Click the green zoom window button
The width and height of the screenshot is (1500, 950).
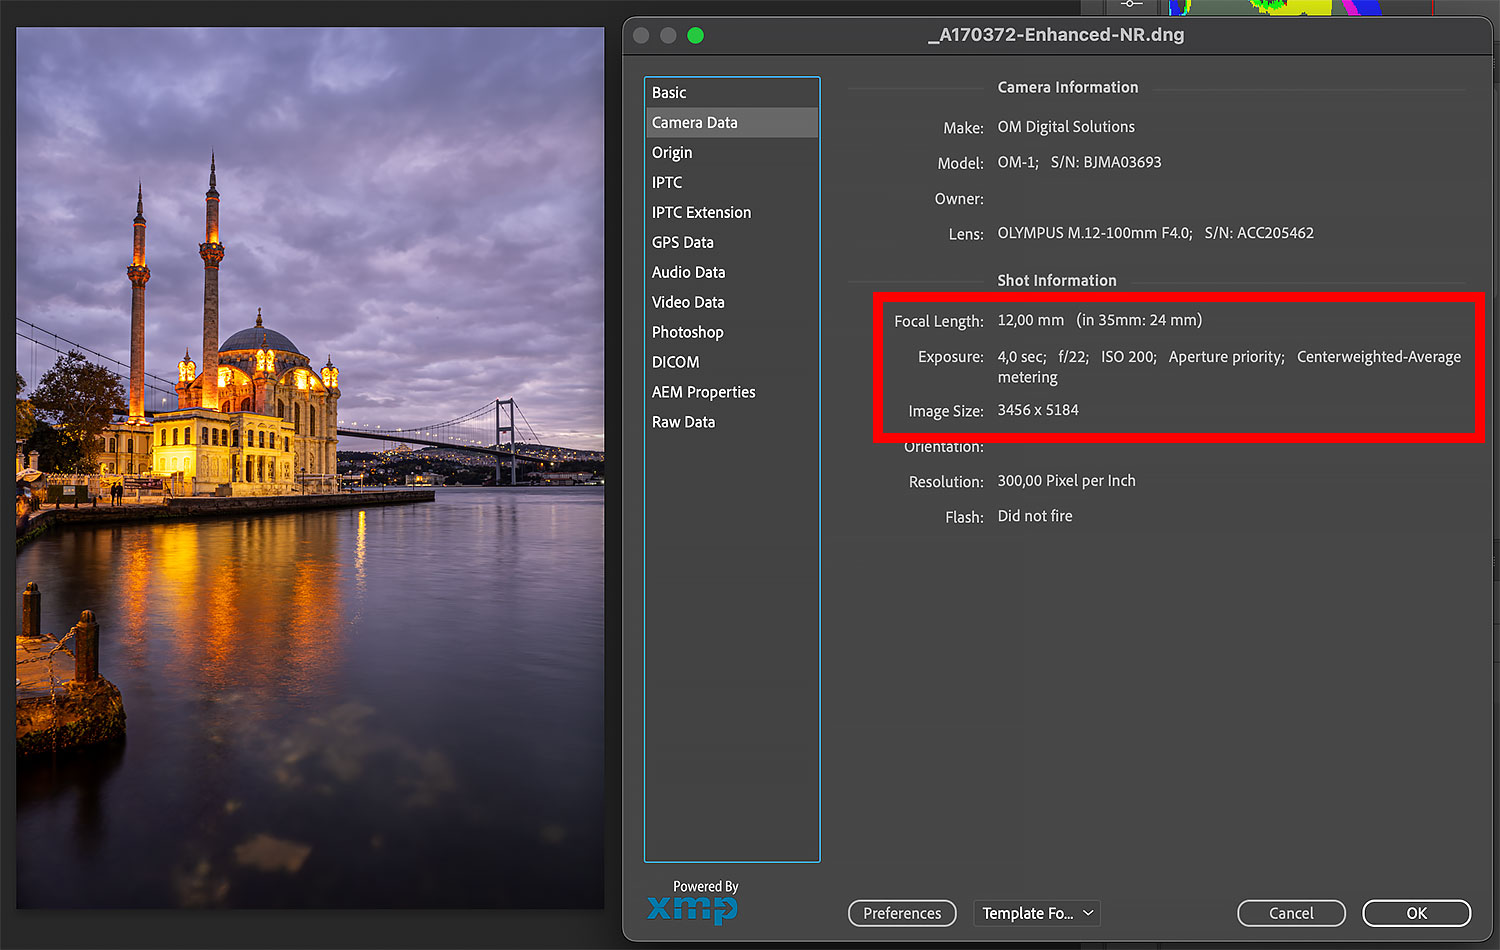pos(695,36)
